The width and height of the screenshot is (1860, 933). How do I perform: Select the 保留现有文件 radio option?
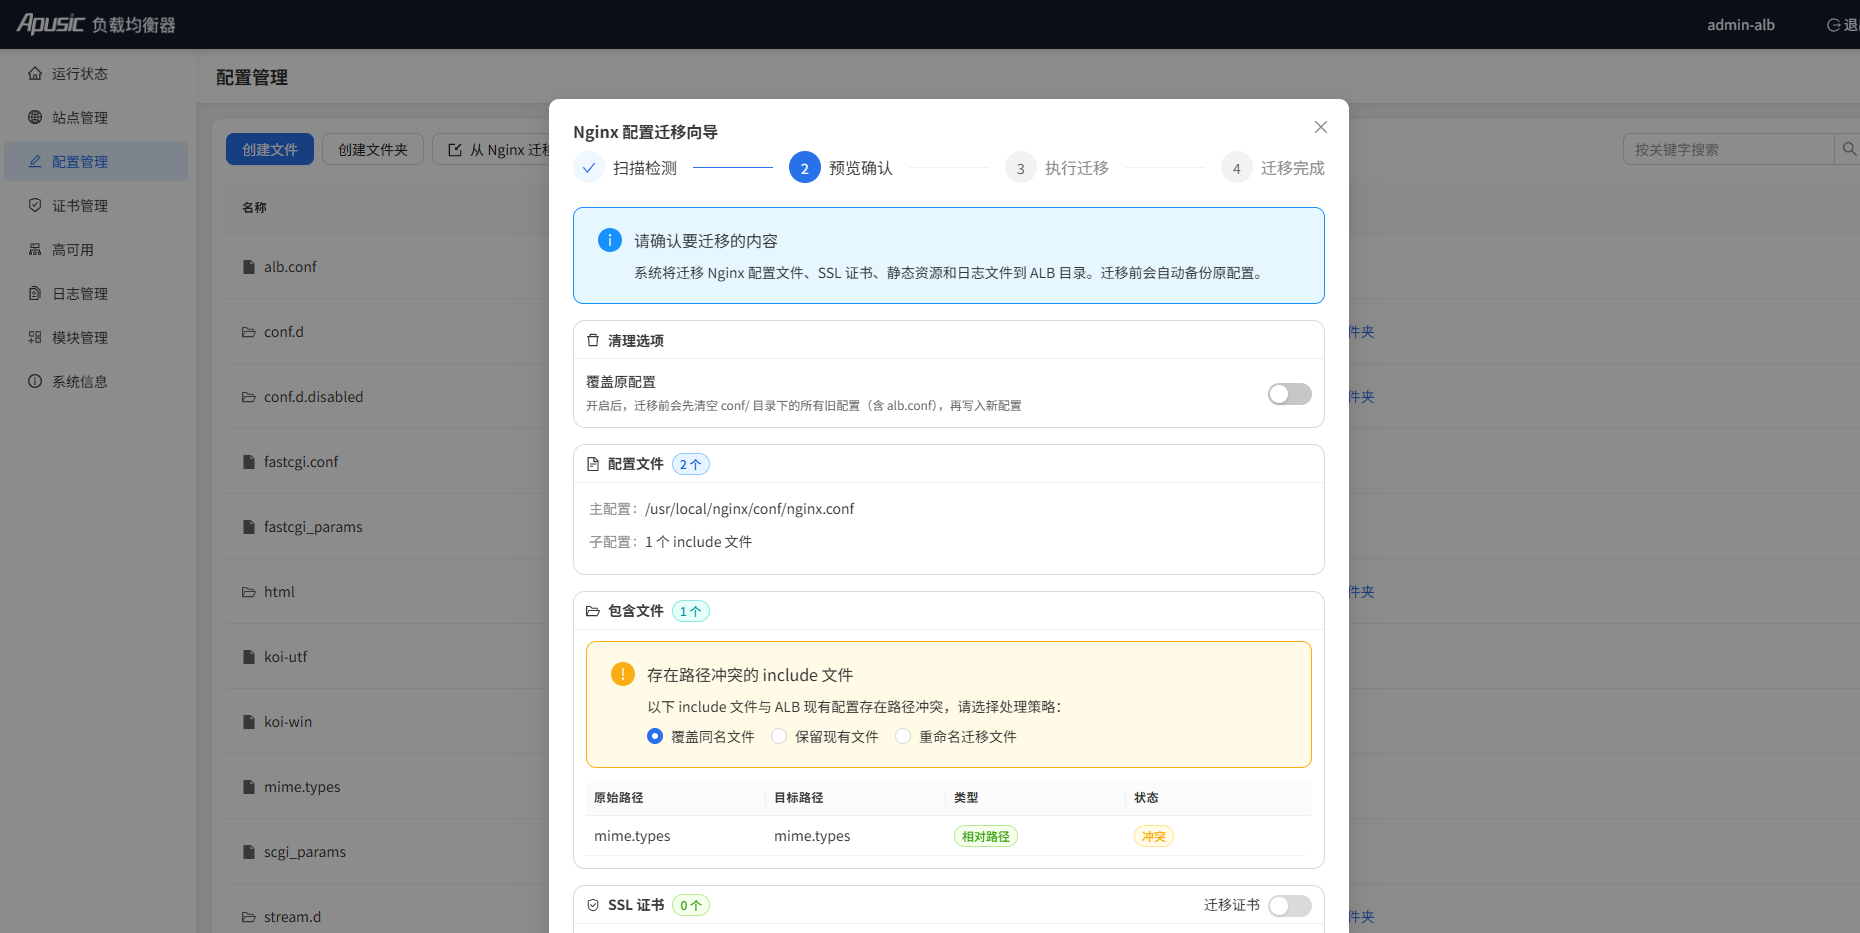click(779, 736)
